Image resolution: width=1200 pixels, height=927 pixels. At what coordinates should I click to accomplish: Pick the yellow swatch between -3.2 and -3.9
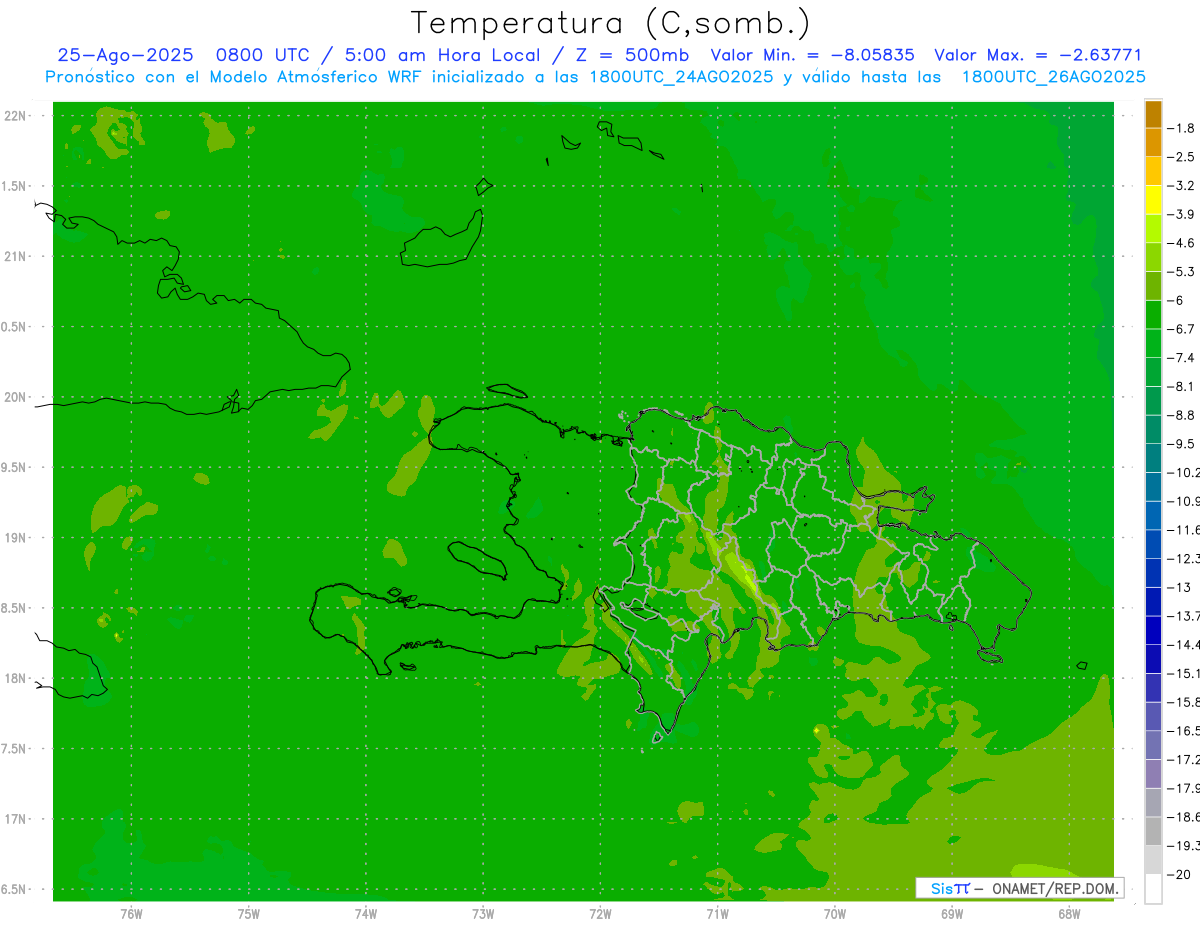1153,200
